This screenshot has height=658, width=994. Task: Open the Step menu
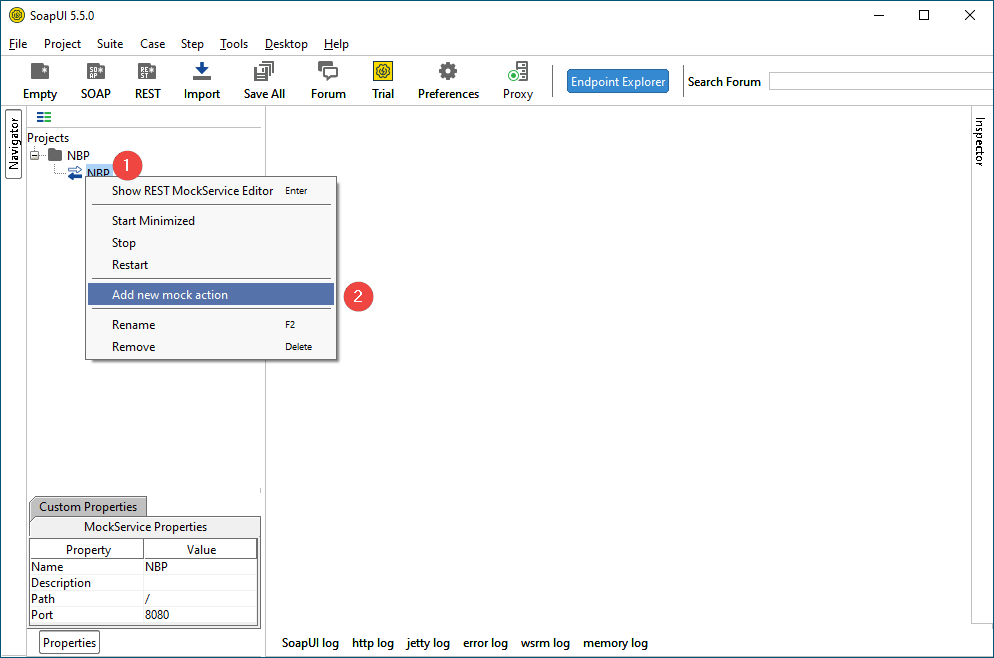pyautogui.click(x=192, y=44)
